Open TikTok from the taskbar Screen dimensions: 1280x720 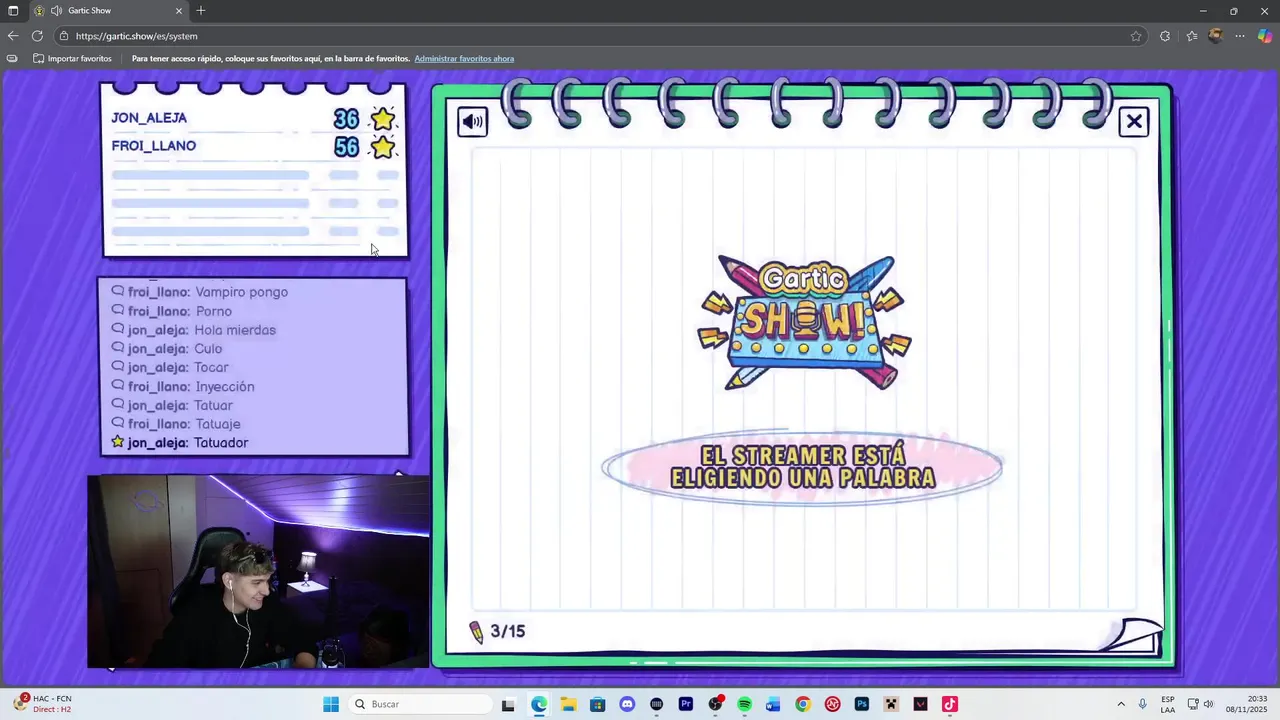[x=950, y=704]
